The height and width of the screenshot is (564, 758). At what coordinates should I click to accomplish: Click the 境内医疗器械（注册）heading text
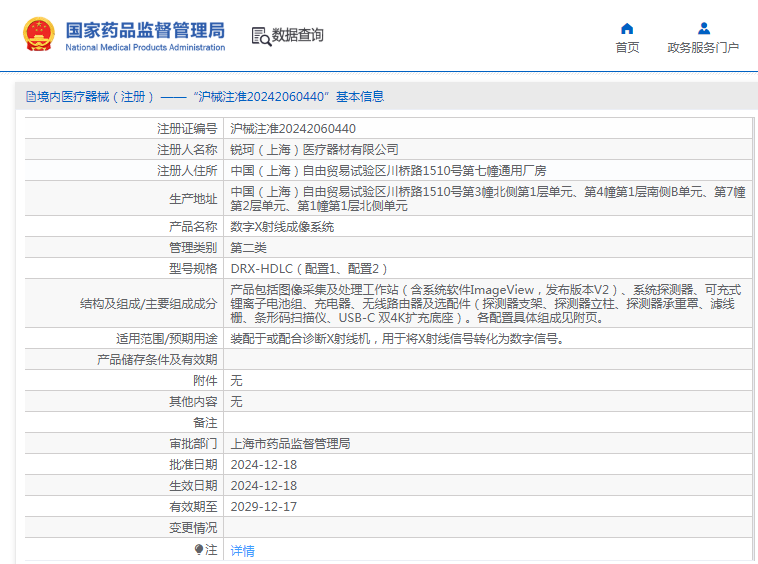[96, 97]
